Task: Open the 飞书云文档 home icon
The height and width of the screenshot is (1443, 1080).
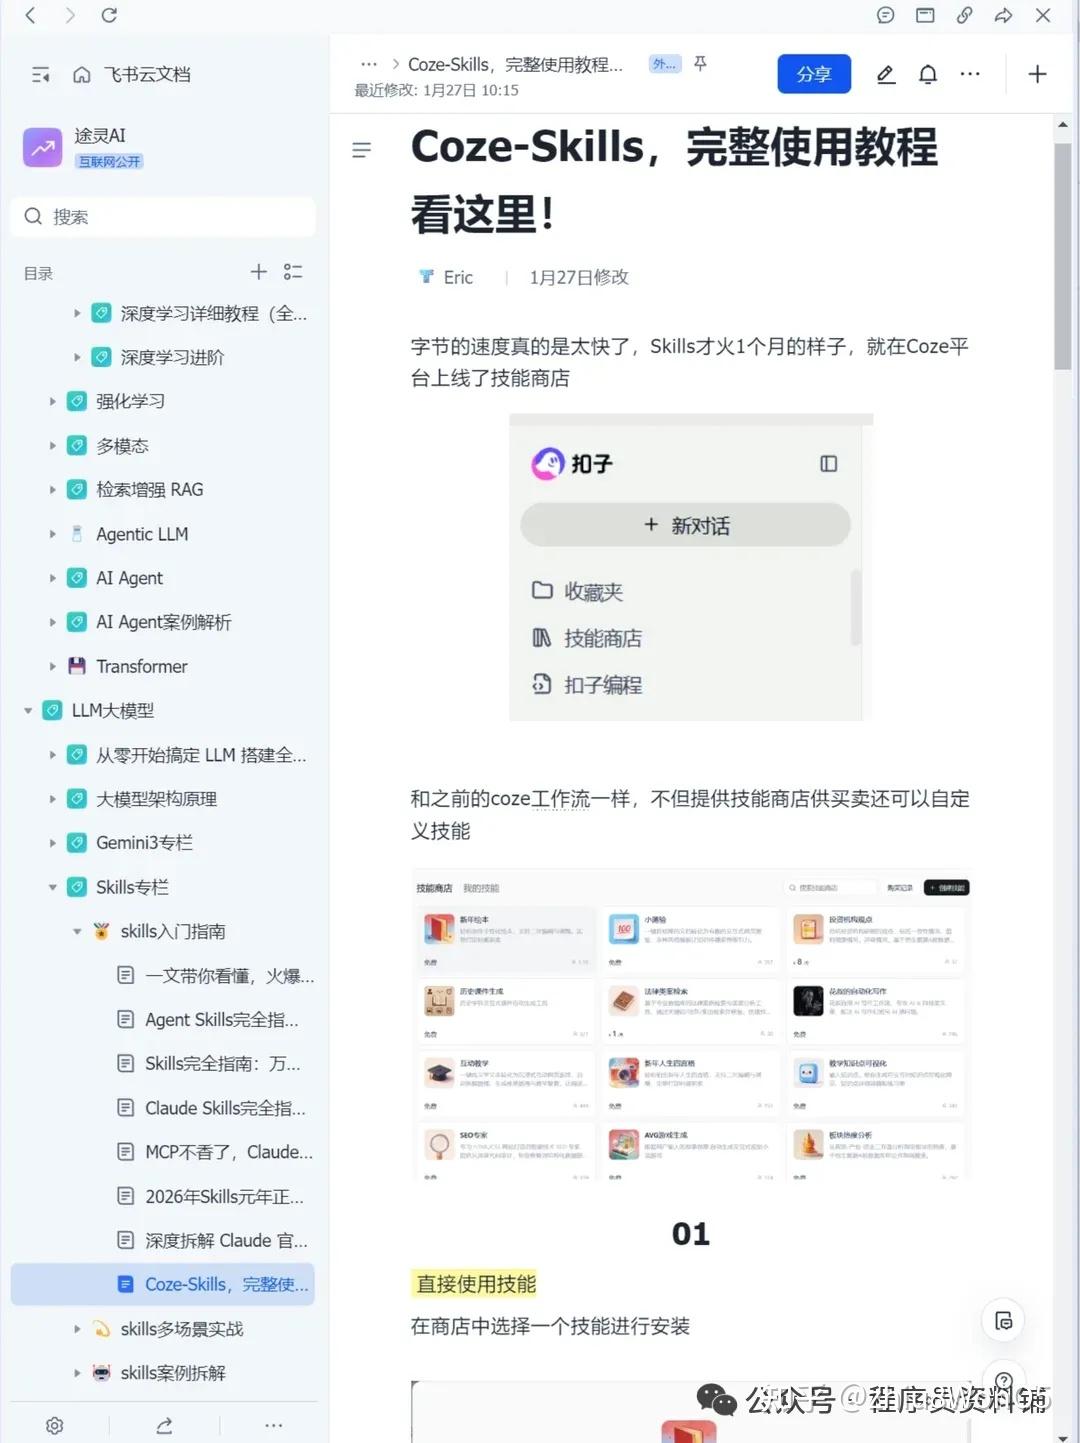Action: tap(82, 75)
